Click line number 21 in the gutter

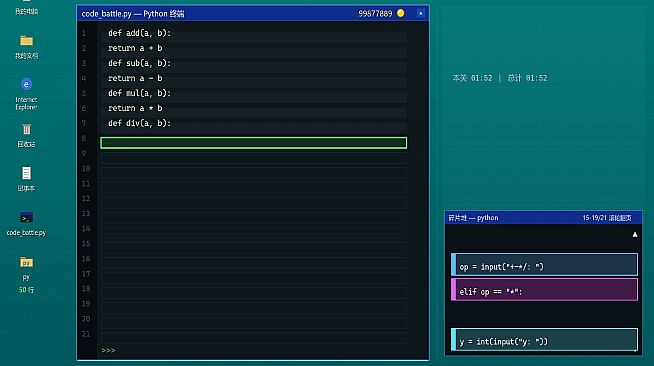86,334
